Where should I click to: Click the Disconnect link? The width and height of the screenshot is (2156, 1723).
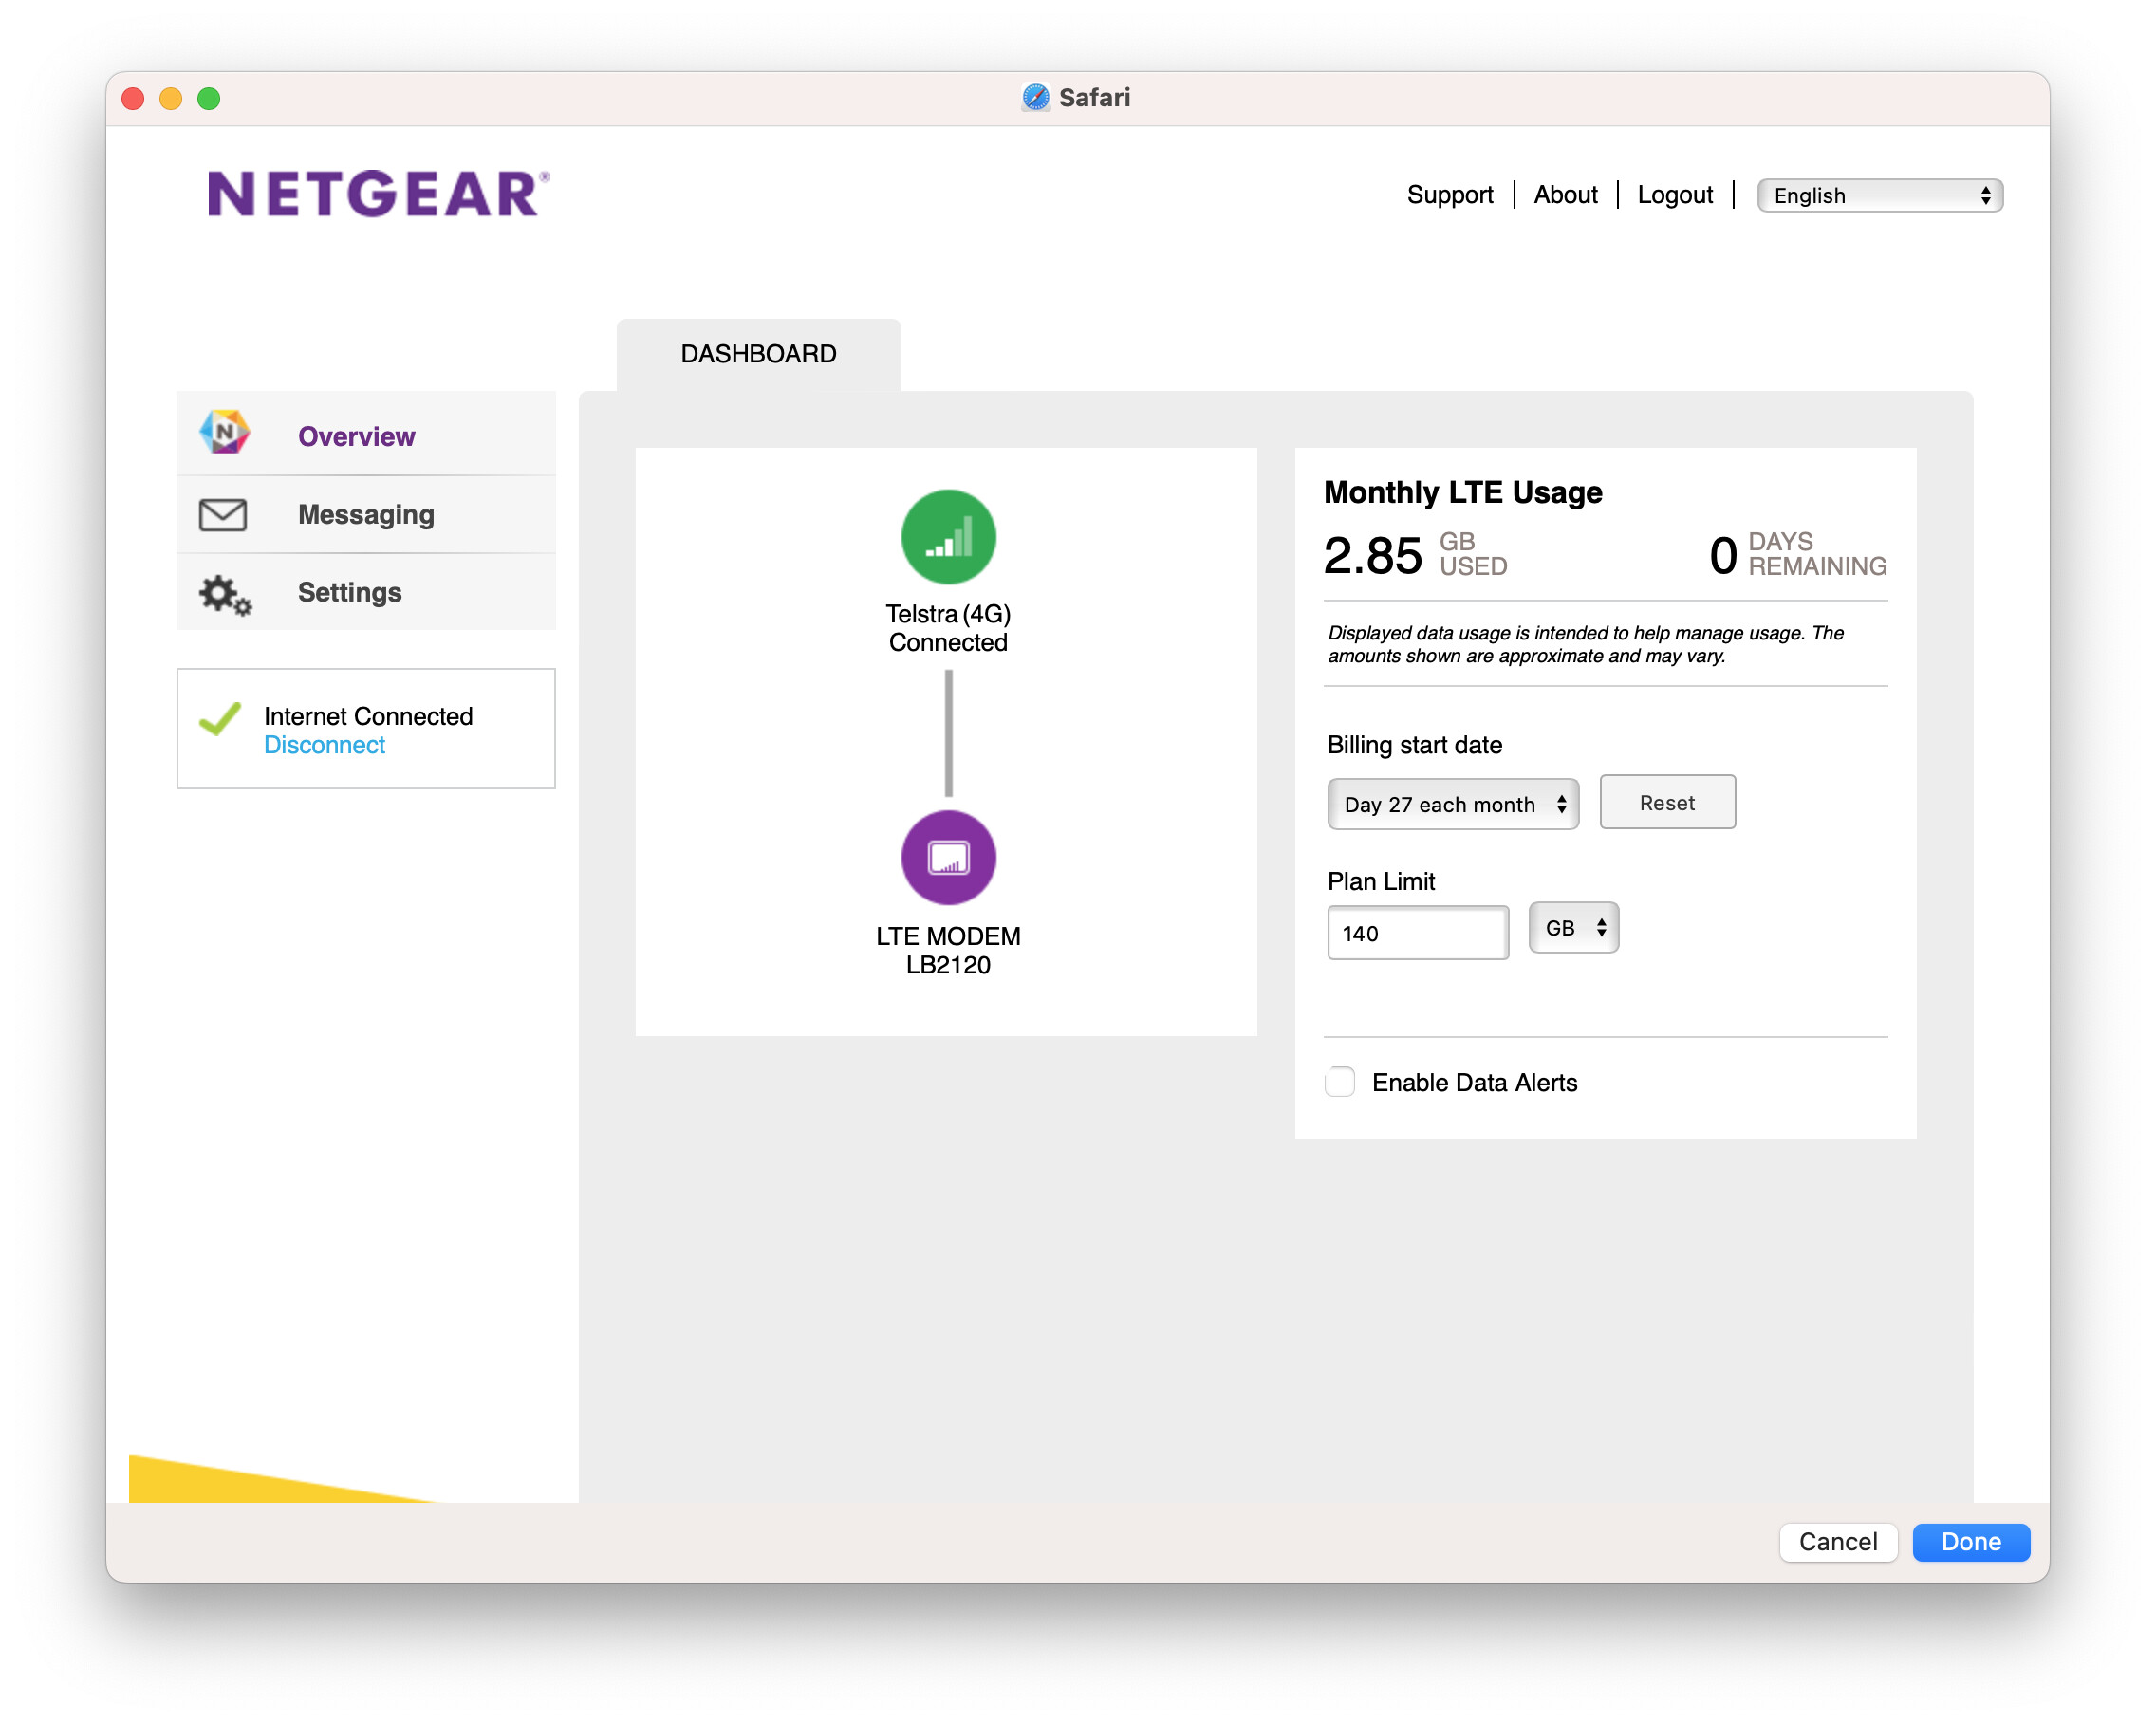[324, 745]
